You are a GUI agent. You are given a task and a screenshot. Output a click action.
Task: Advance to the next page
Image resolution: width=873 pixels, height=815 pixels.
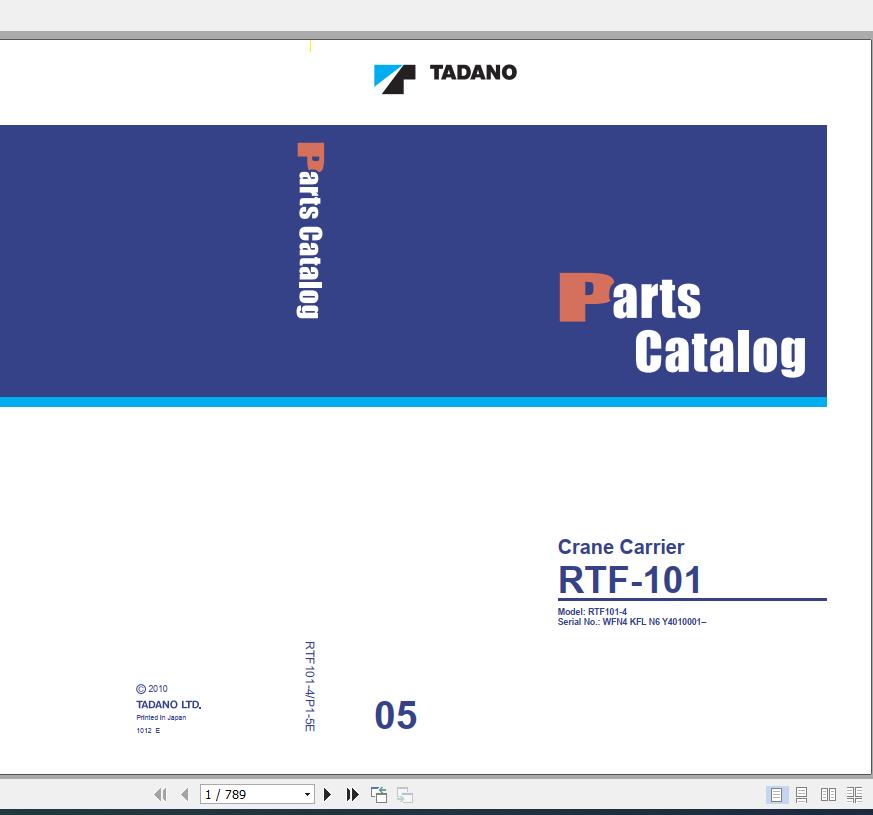(x=329, y=794)
